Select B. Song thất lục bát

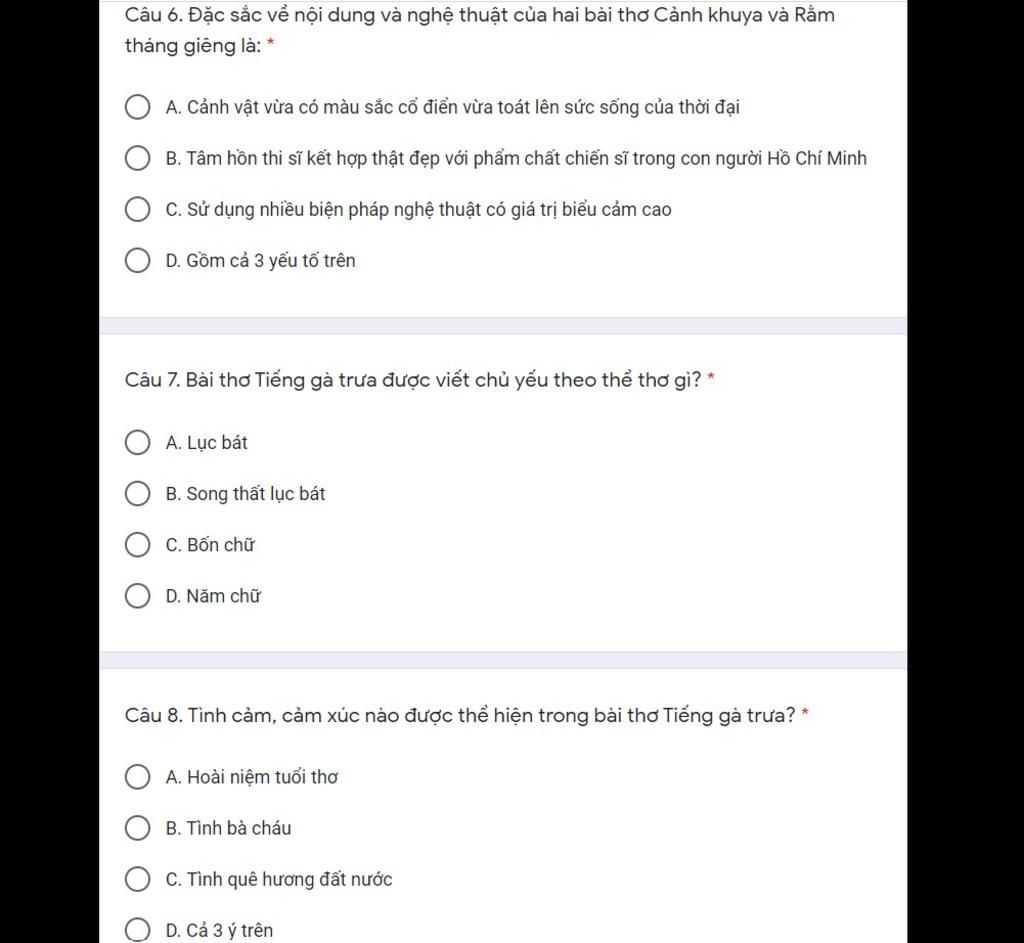(x=137, y=494)
